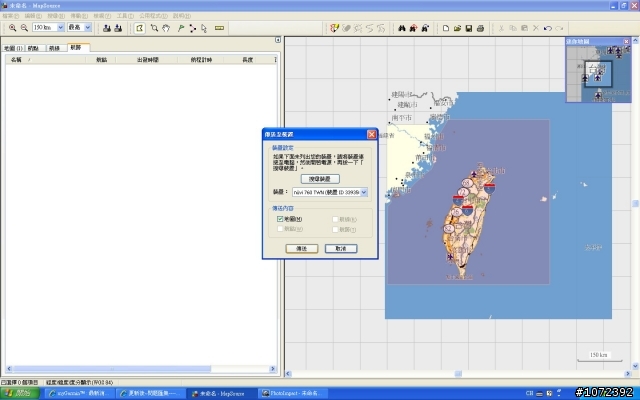Select the arrow Selection tool
This screenshot has width=640, height=400.
pos(204,28)
